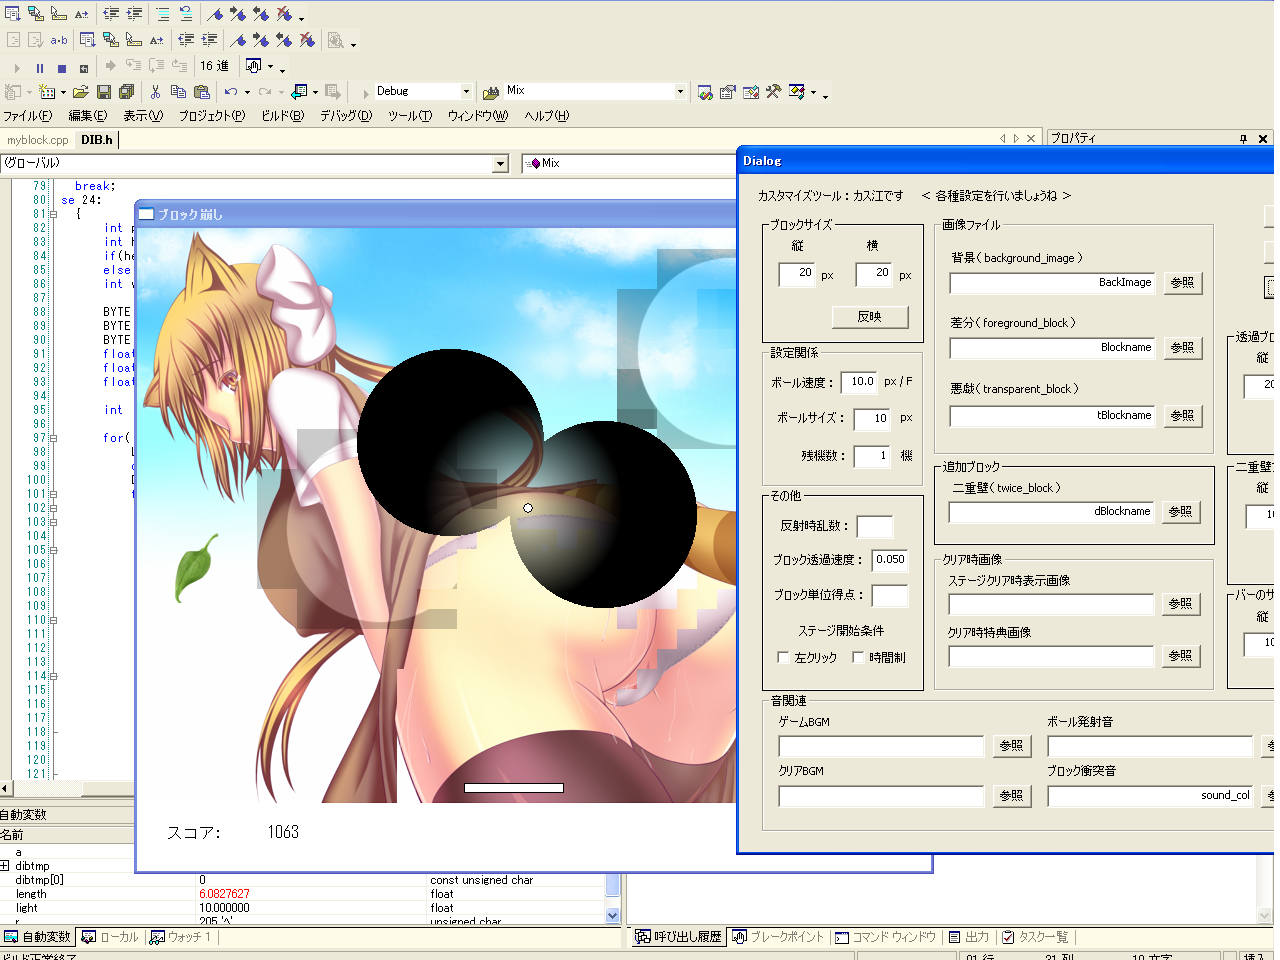This screenshot has height=960, width=1280.
Task: Click the ボール速度 input field
Action: (x=860, y=382)
